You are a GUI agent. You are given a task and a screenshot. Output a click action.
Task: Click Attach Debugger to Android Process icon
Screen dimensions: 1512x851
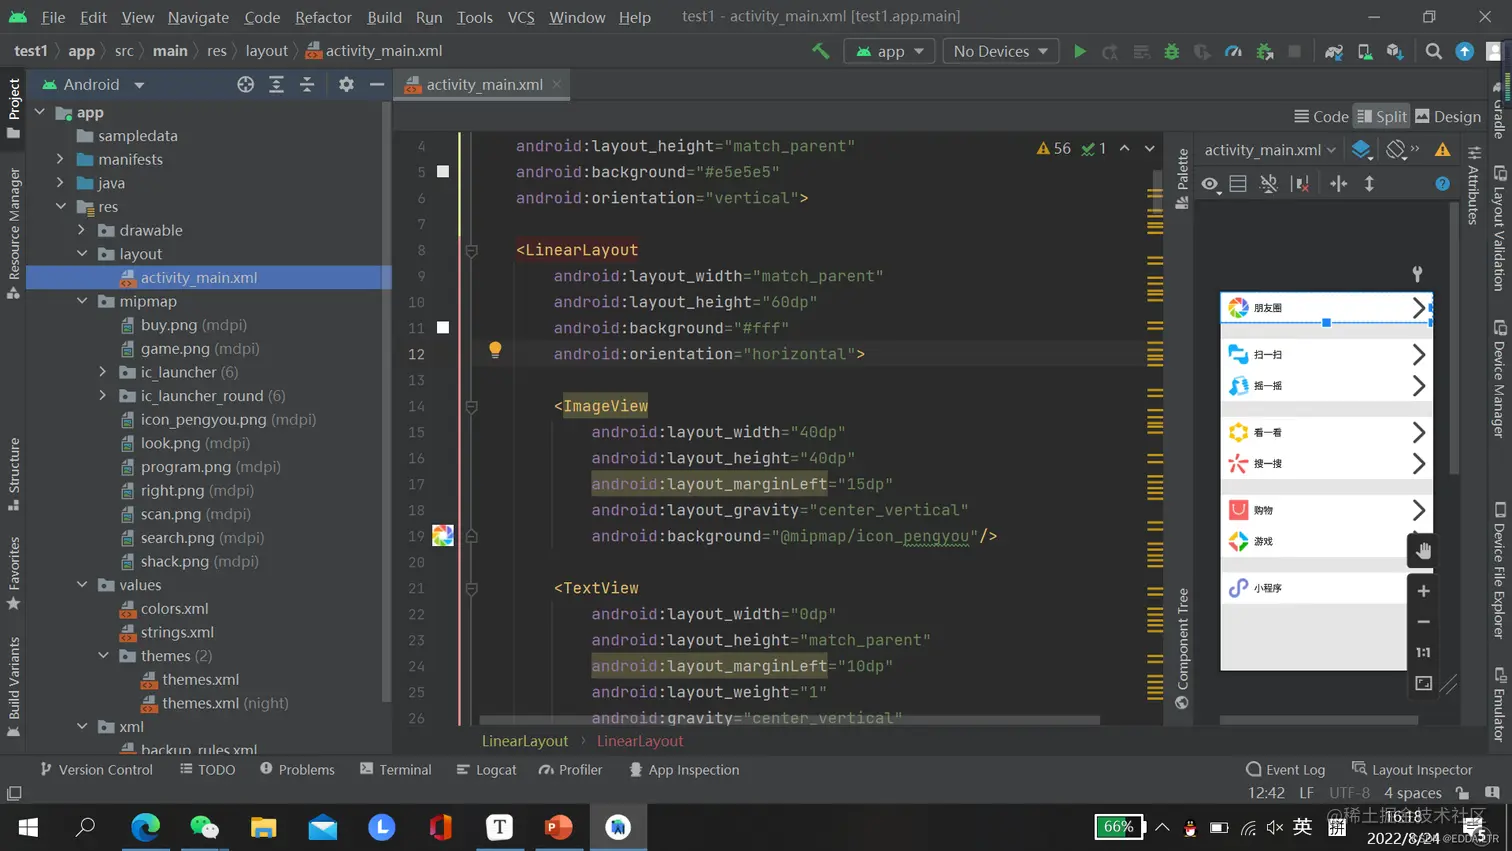click(1264, 51)
